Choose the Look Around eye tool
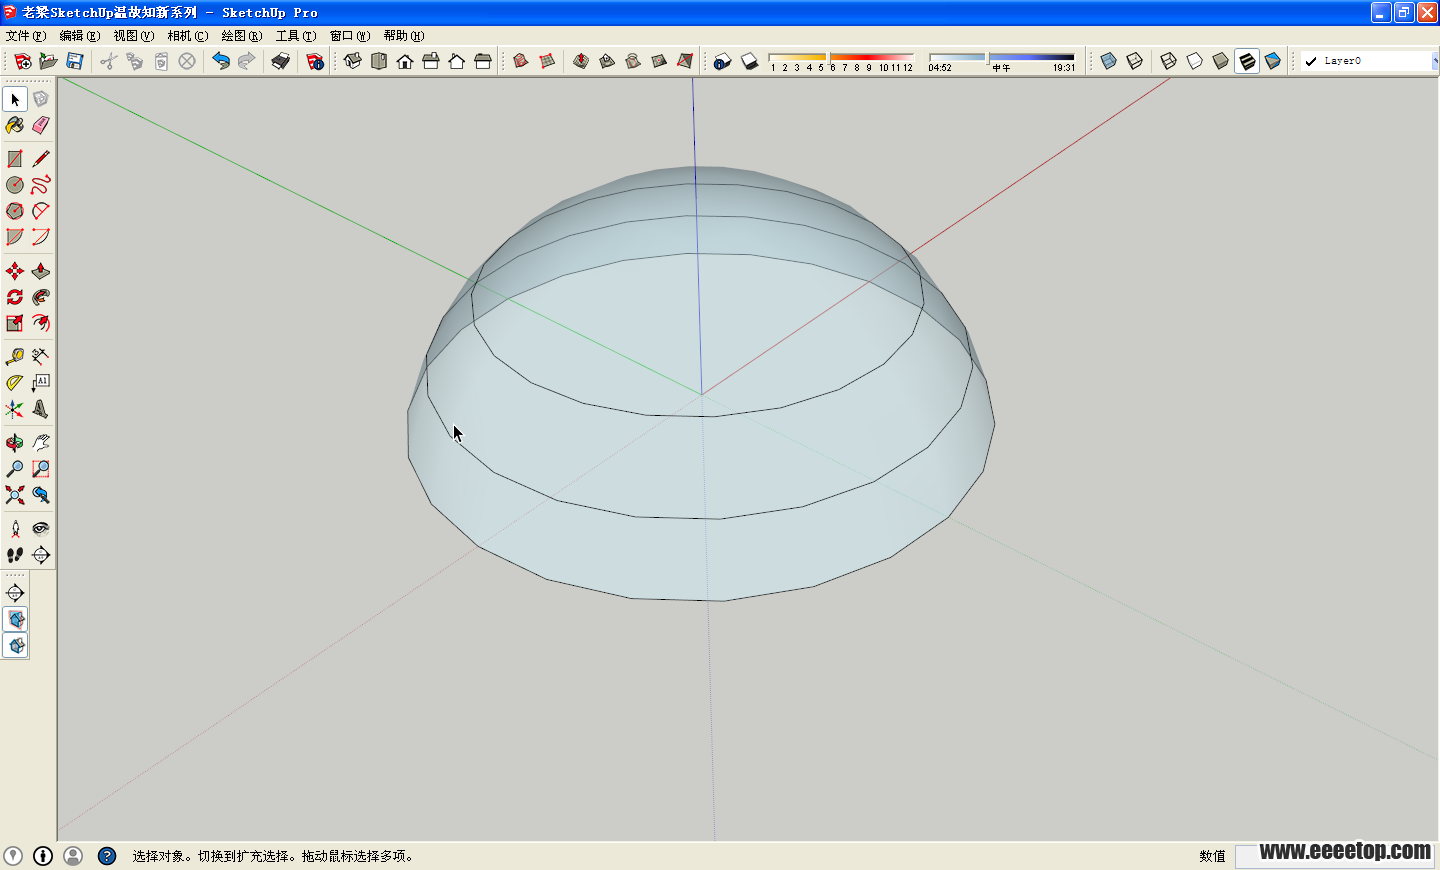The image size is (1440, 870). coord(41,529)
